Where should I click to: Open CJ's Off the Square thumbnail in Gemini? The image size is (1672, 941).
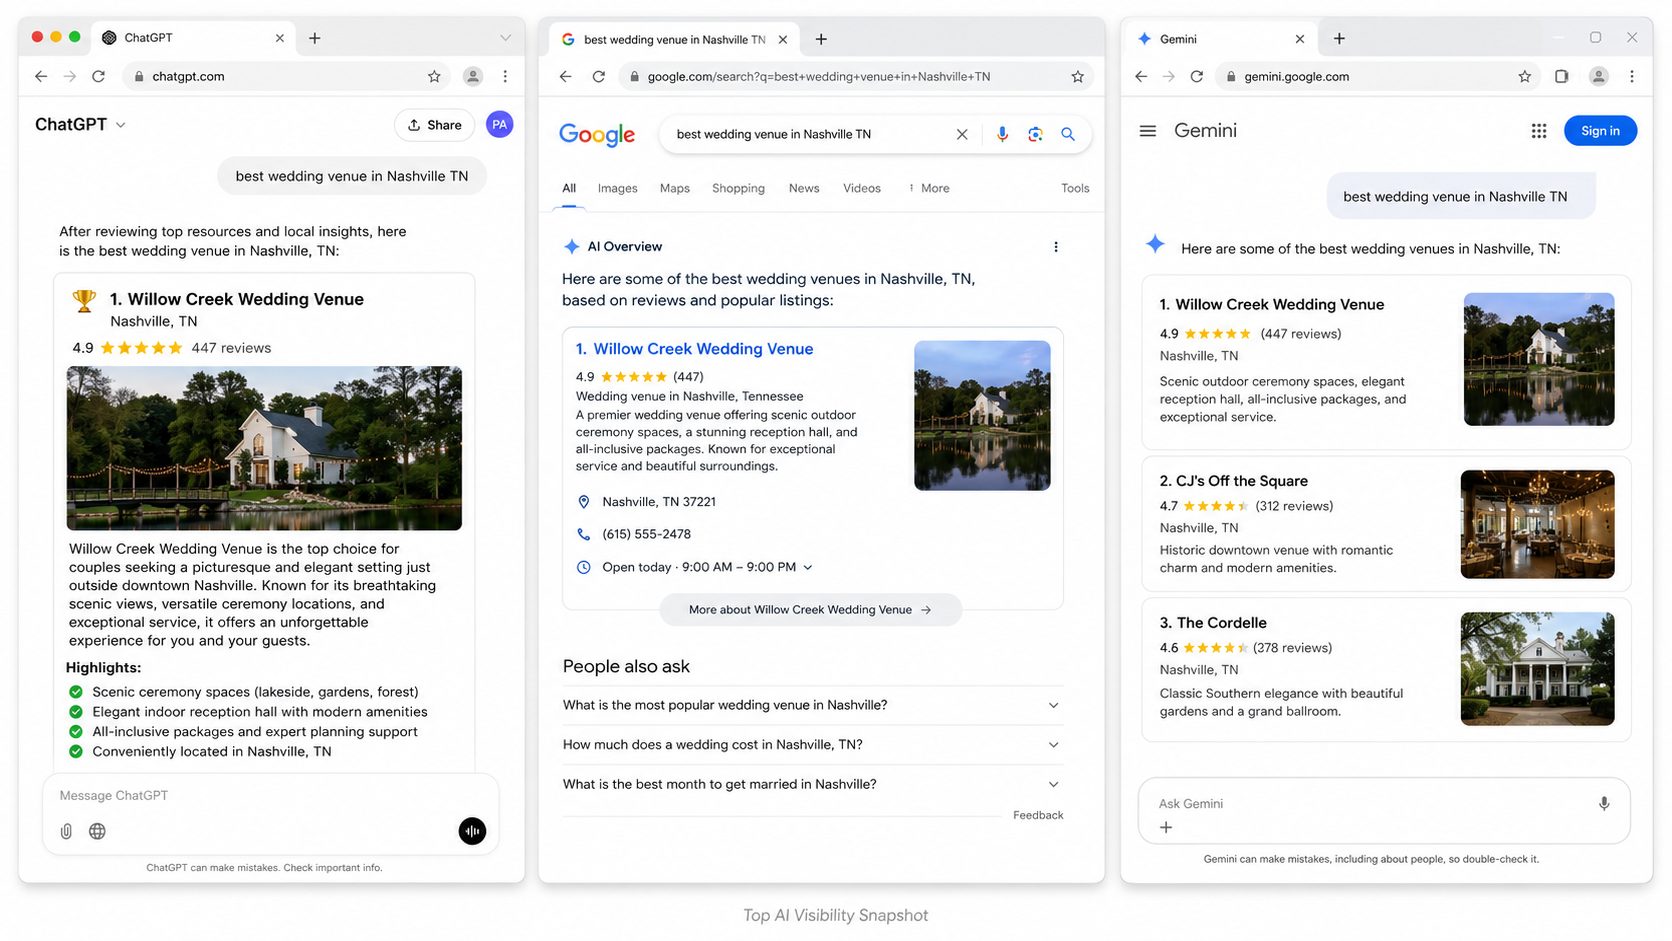(1537, 524)
